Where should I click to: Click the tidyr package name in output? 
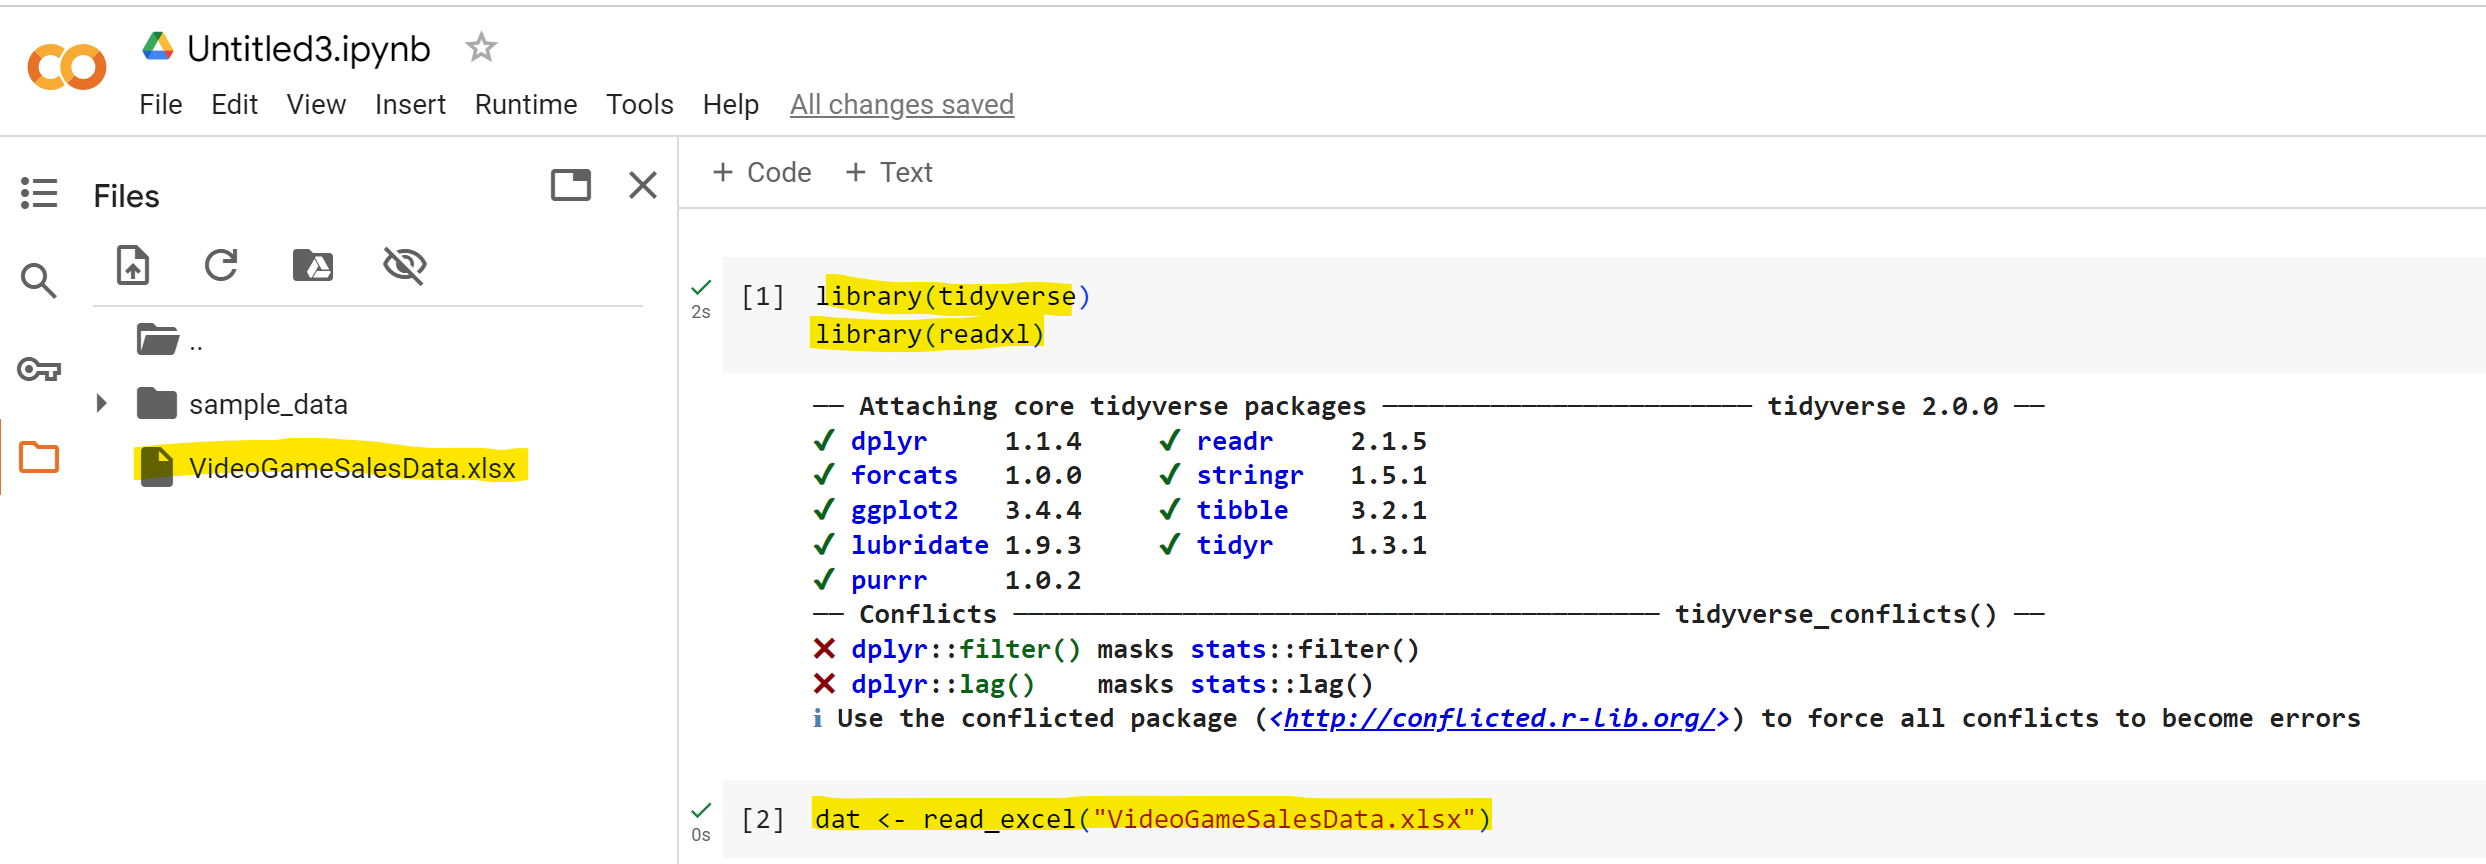pos(1235,545)
